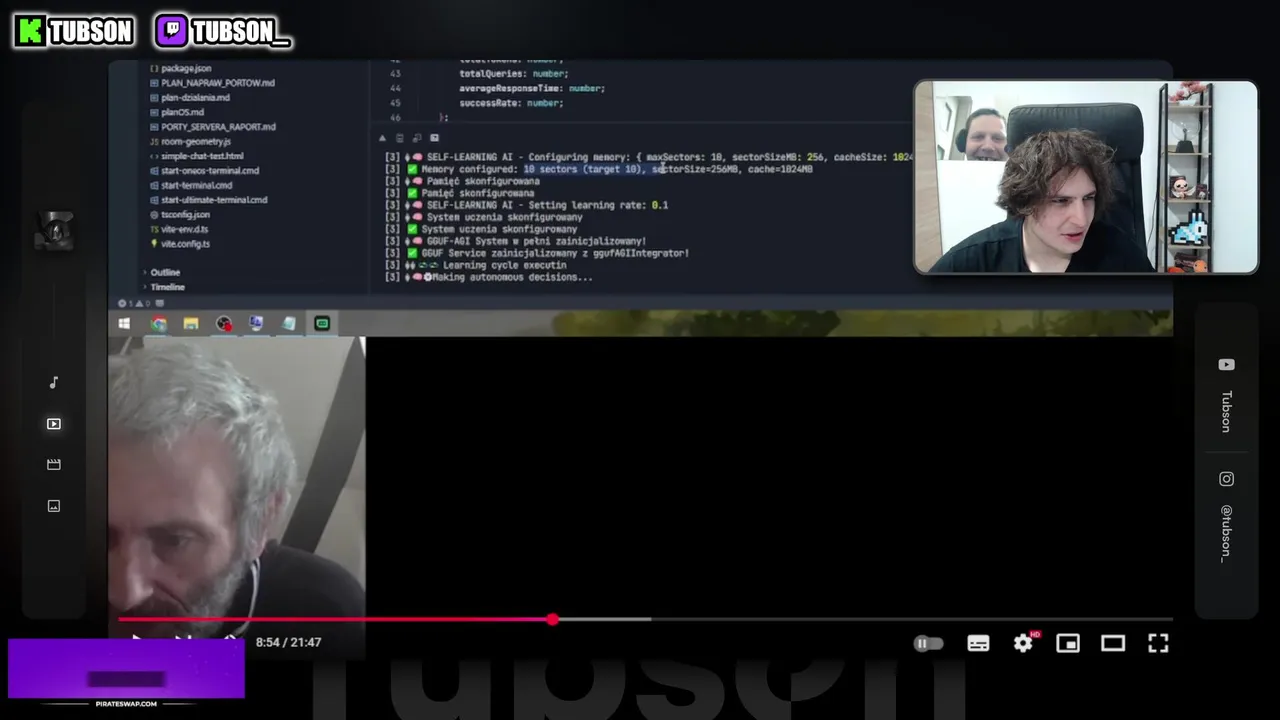
Task: Click terminal line 'Learning cycle executin'
Action: [477, 265]
